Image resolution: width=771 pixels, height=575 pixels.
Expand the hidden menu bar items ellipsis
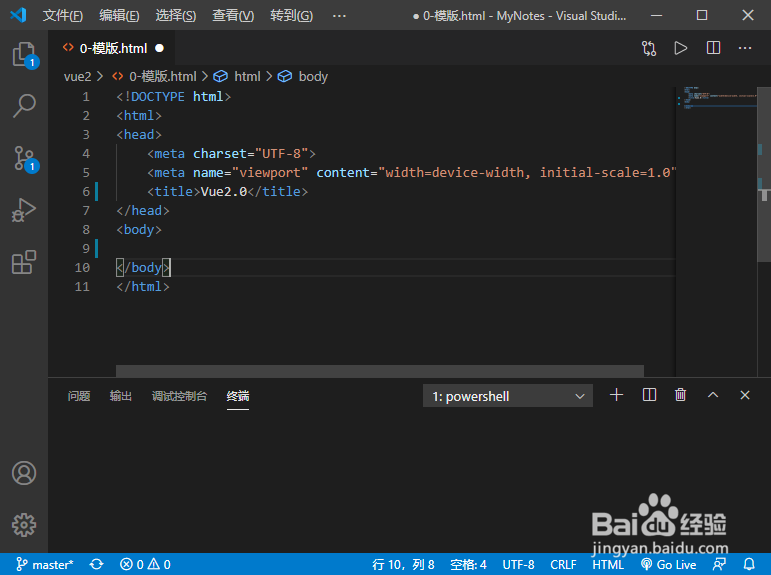[339, 16]
